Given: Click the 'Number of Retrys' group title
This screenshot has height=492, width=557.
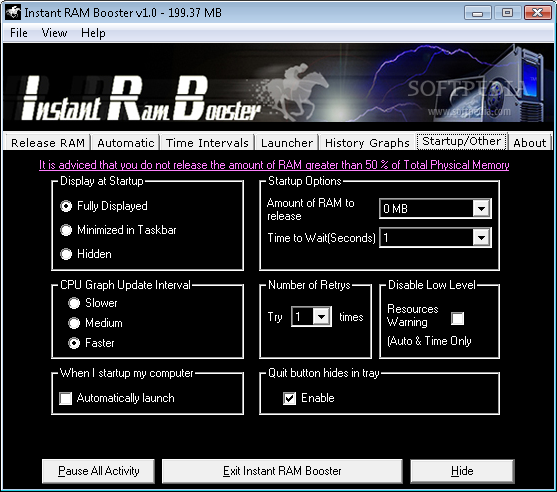Looking at the screenshot, I should click(x=309, y=285).
